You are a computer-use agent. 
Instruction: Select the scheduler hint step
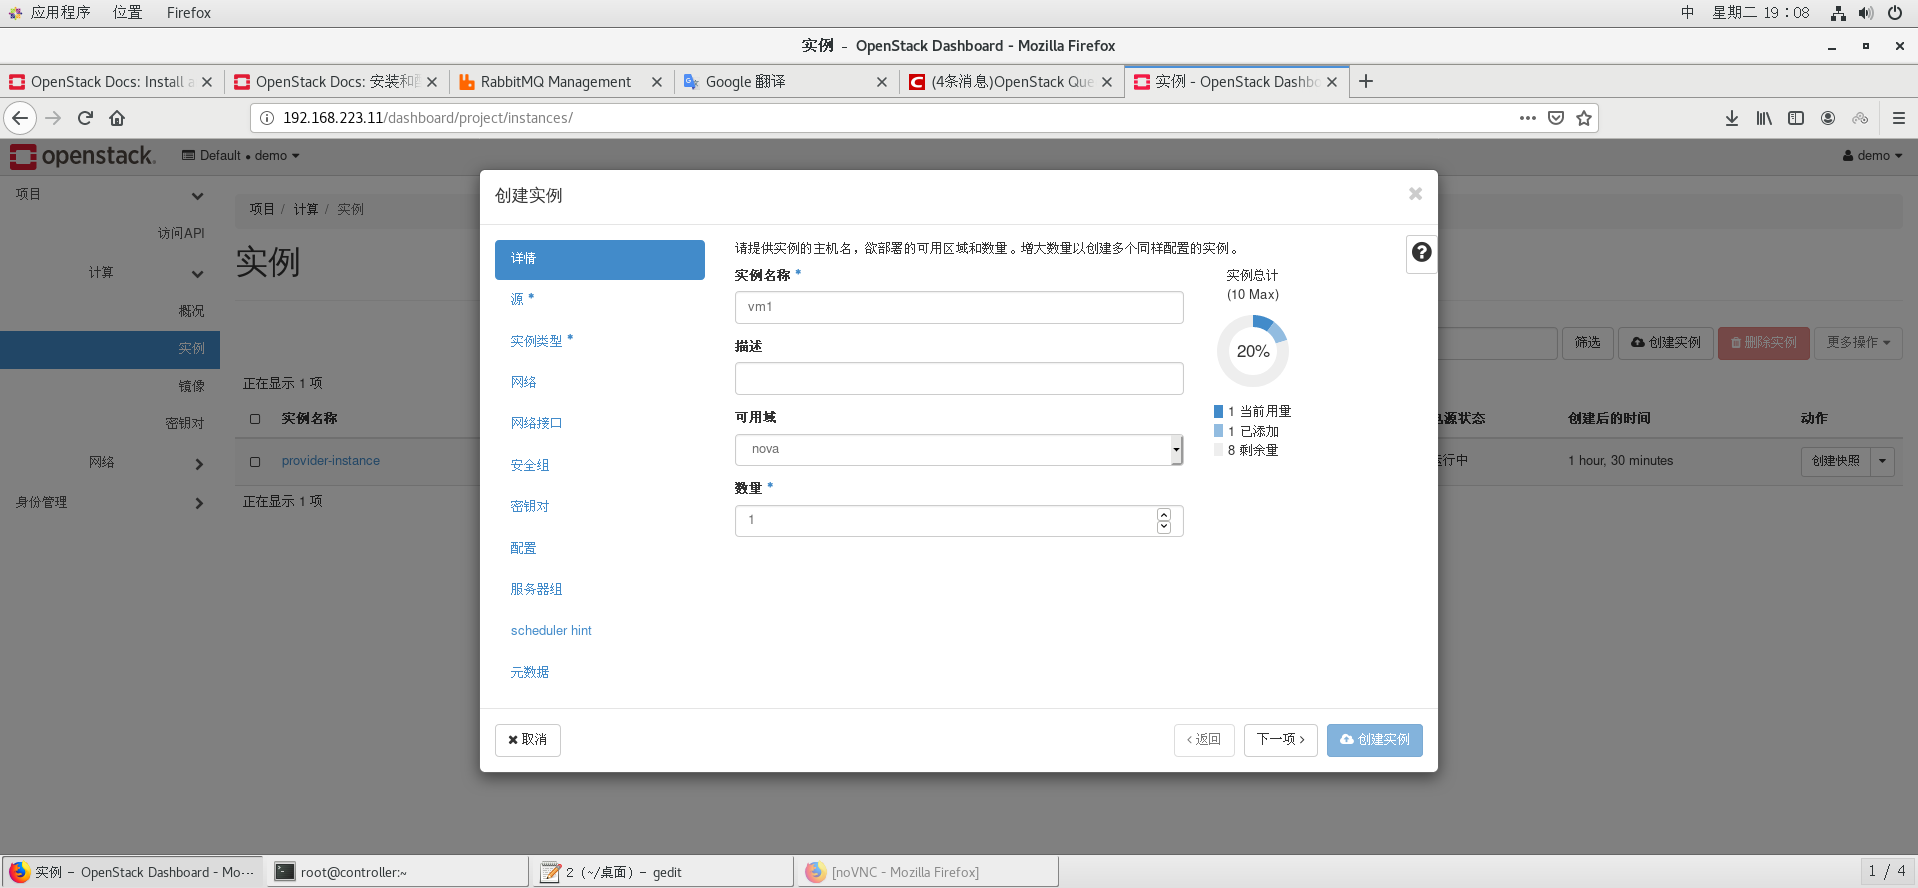(x=551, y=631)
